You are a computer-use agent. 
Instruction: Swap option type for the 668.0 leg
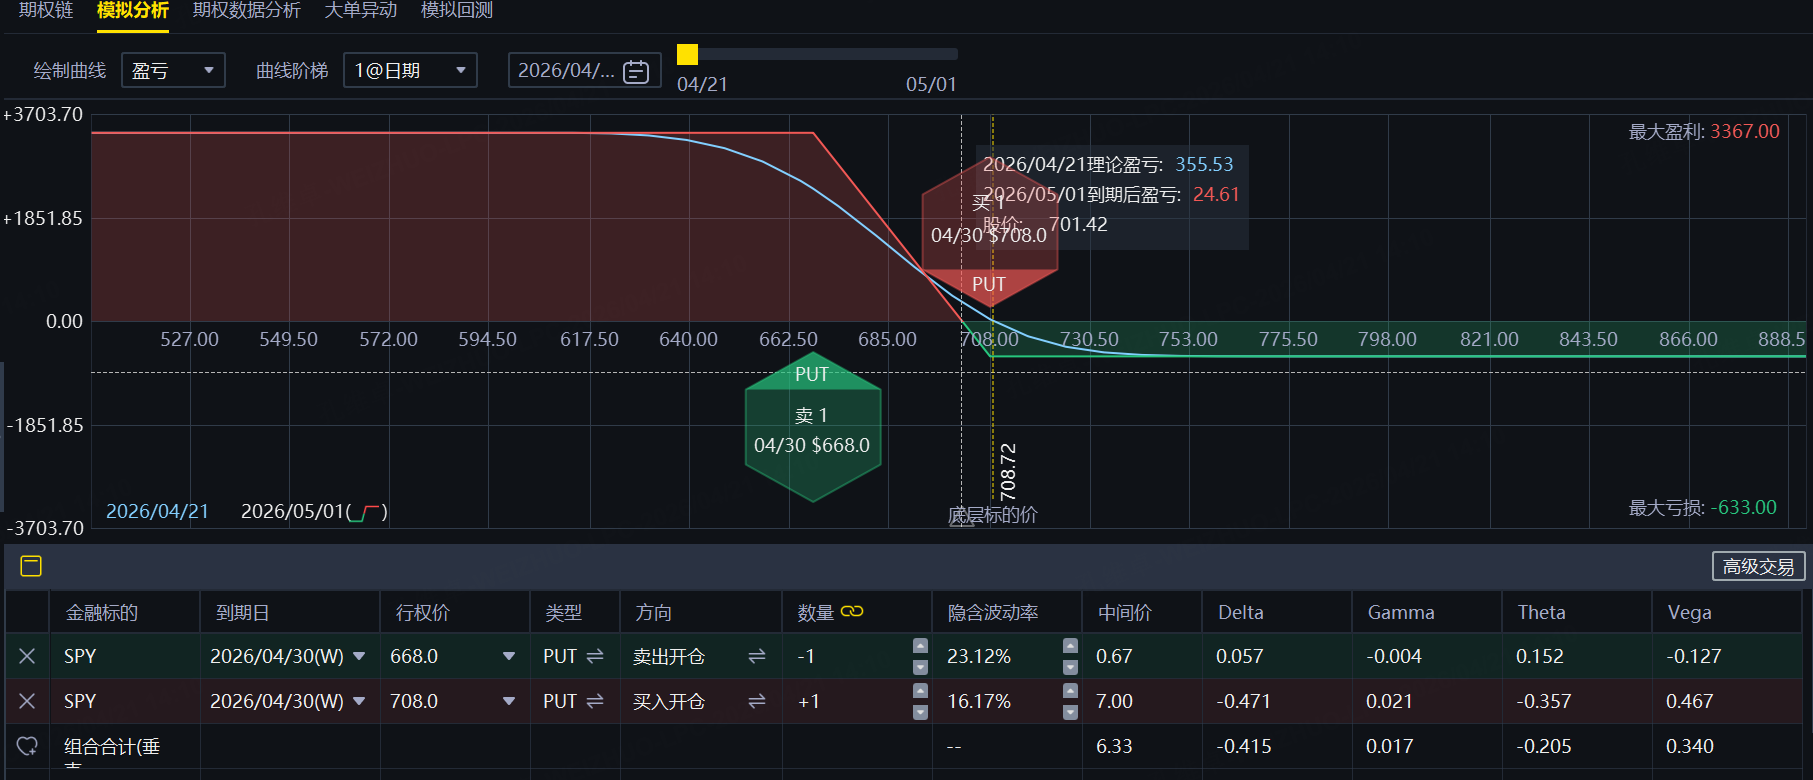pos(595,656)
